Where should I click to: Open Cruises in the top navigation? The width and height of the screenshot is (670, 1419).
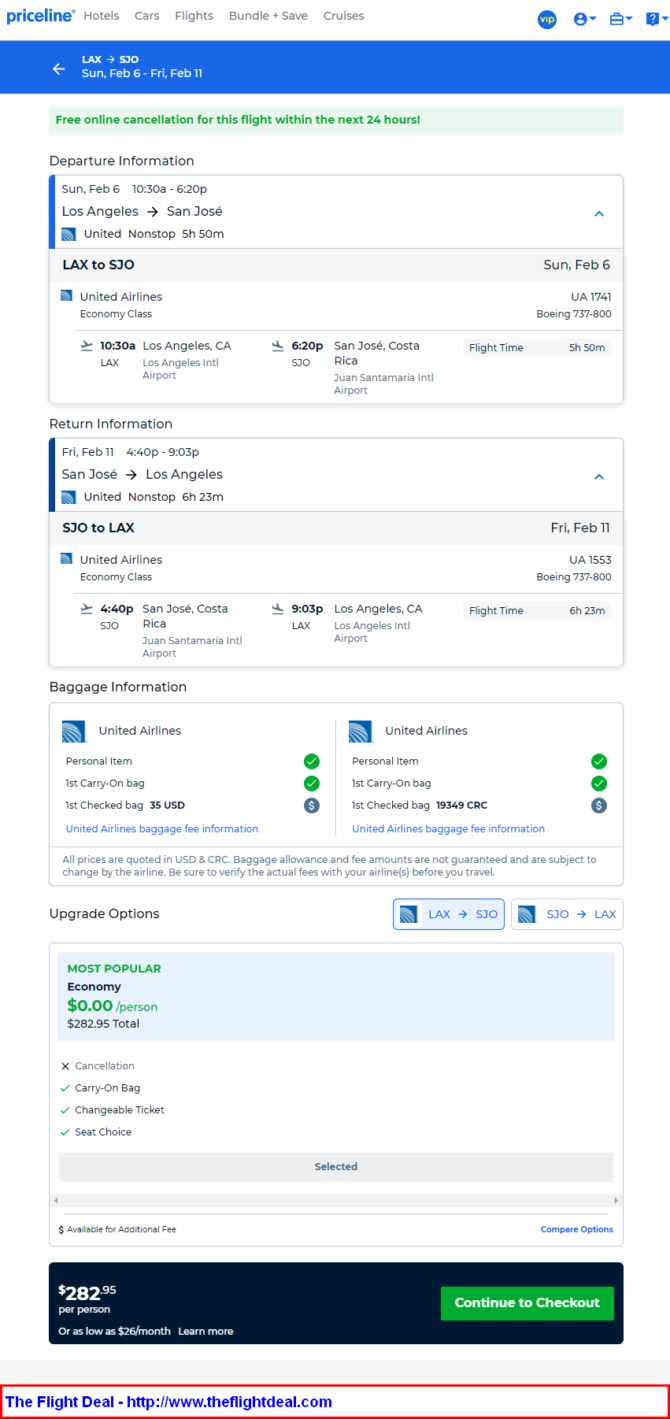click(x=344, y=16)
